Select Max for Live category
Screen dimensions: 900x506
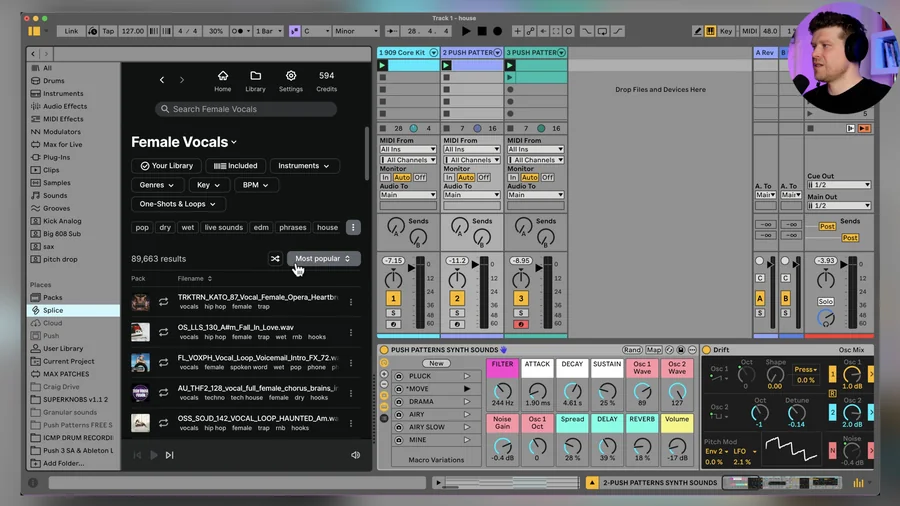63,145
